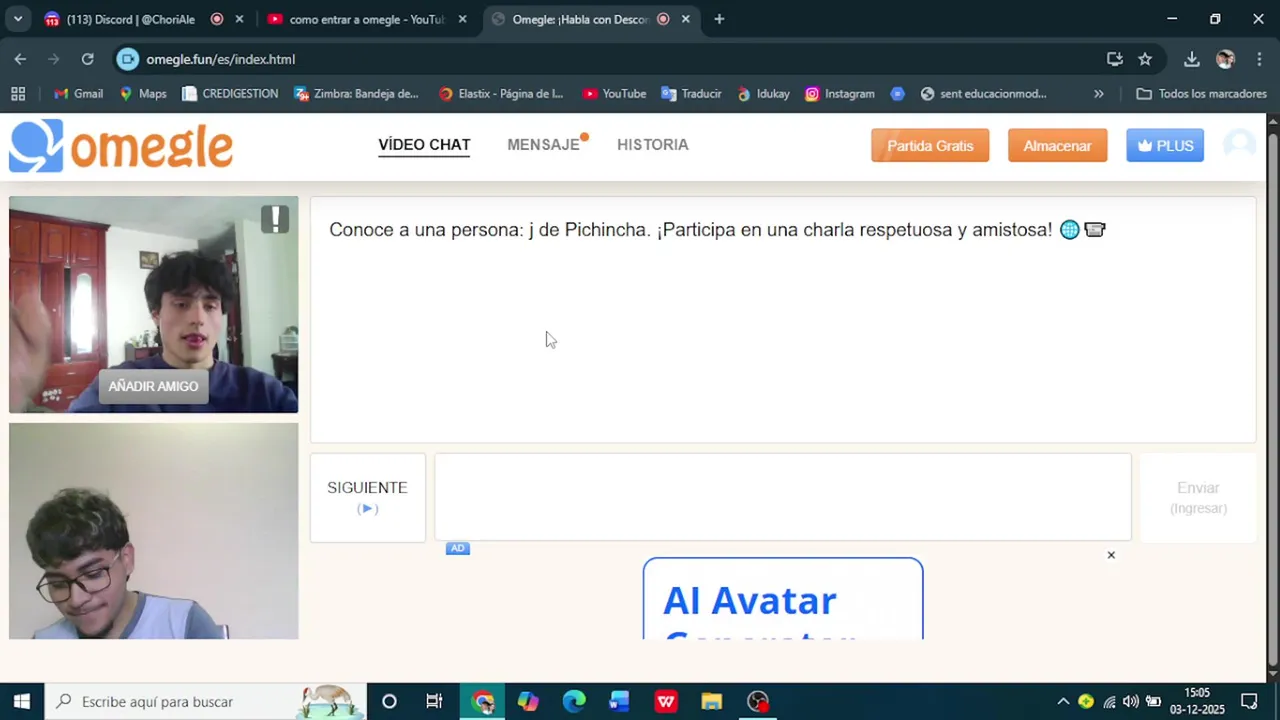The height and width of the screenshot is (720, 1280).
Task: Open the browser downloads icon
Action: (1191, 59)
